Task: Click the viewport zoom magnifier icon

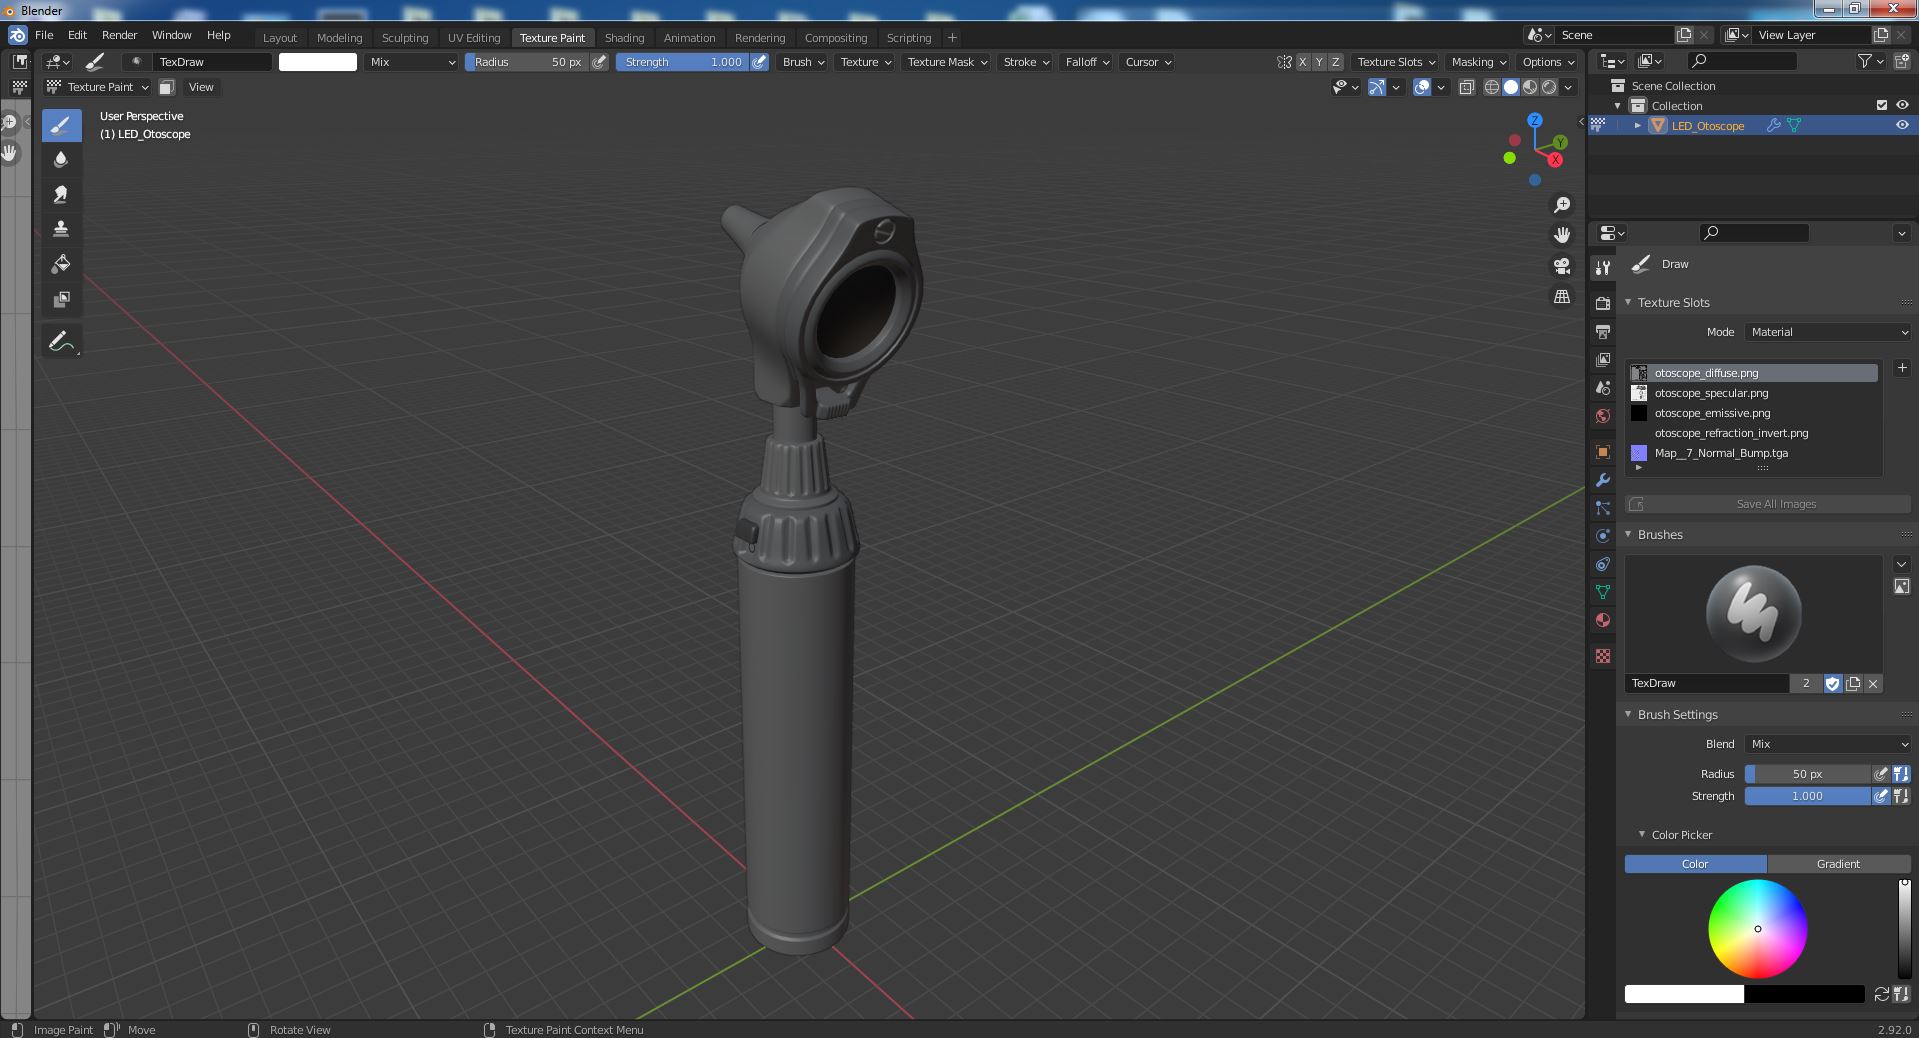Action: click(1561, 205)
